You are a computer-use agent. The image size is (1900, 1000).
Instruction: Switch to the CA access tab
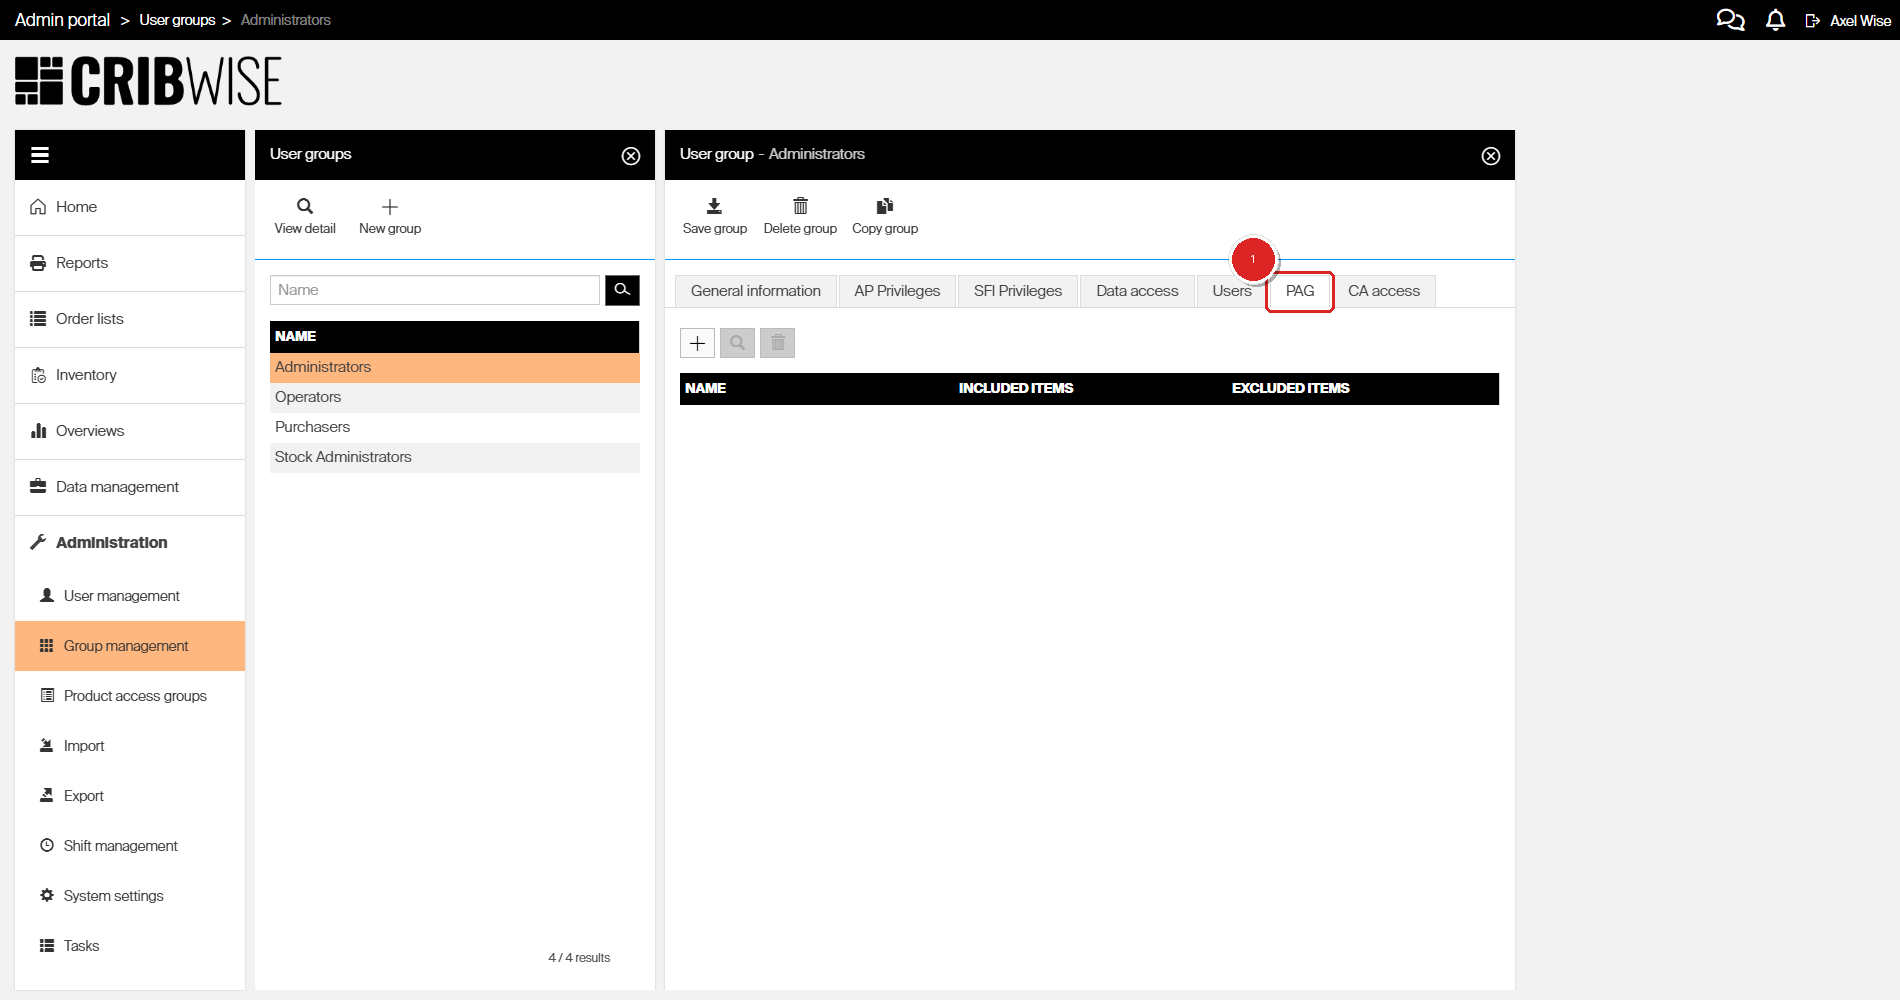tap(1383, 291)
